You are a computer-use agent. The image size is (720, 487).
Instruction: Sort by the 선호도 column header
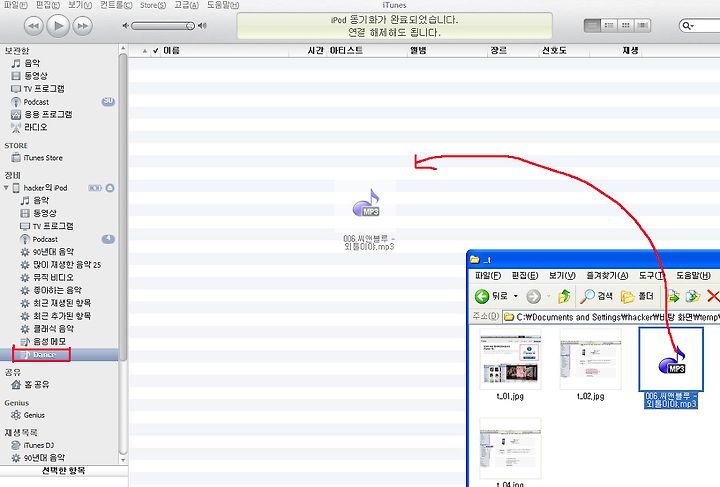click(x=554, y=50)
